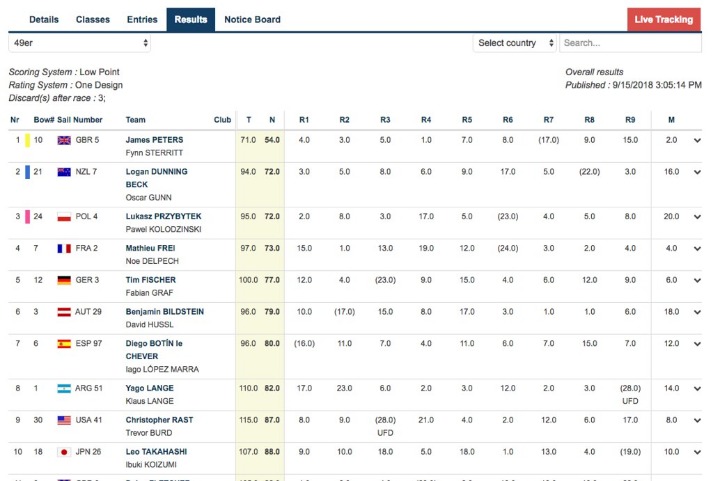The height and width of the screenshot is (481, 713).
Task: Sort by the Team column header
Action: 135,120
